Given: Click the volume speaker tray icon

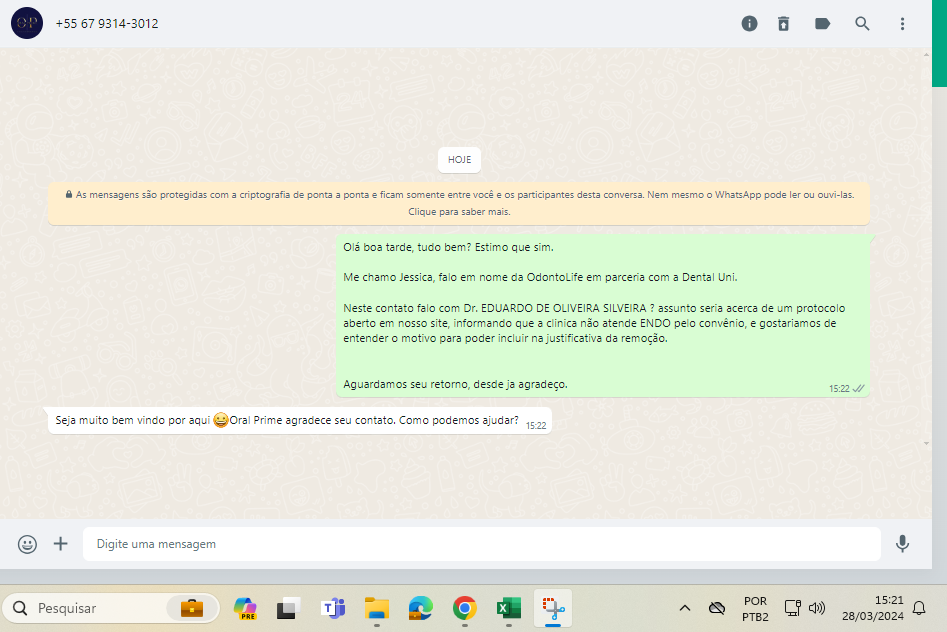Looking at the screenshot, I should click(817, 608).
